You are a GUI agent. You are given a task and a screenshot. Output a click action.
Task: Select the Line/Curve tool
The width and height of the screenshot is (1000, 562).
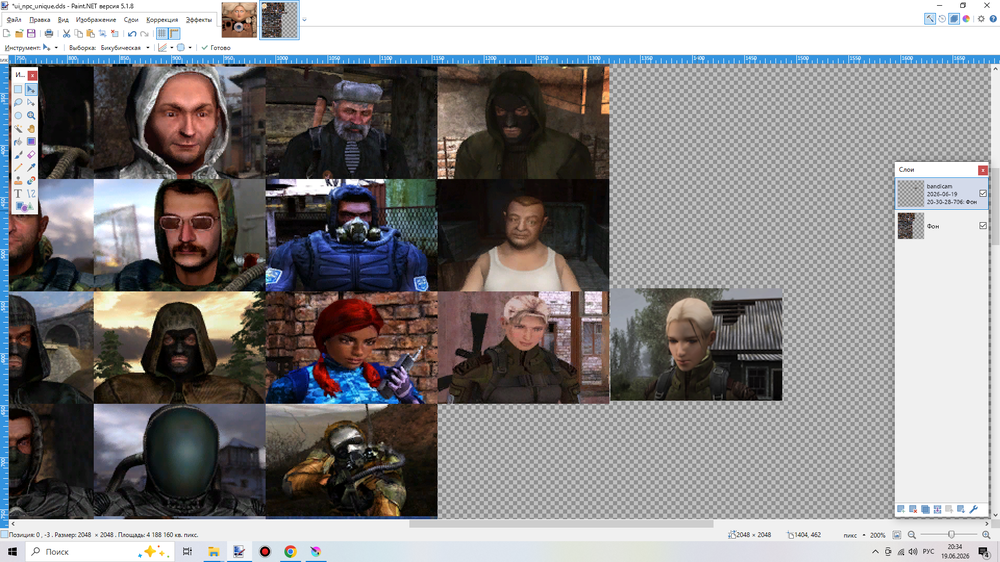tap(31, 193)
